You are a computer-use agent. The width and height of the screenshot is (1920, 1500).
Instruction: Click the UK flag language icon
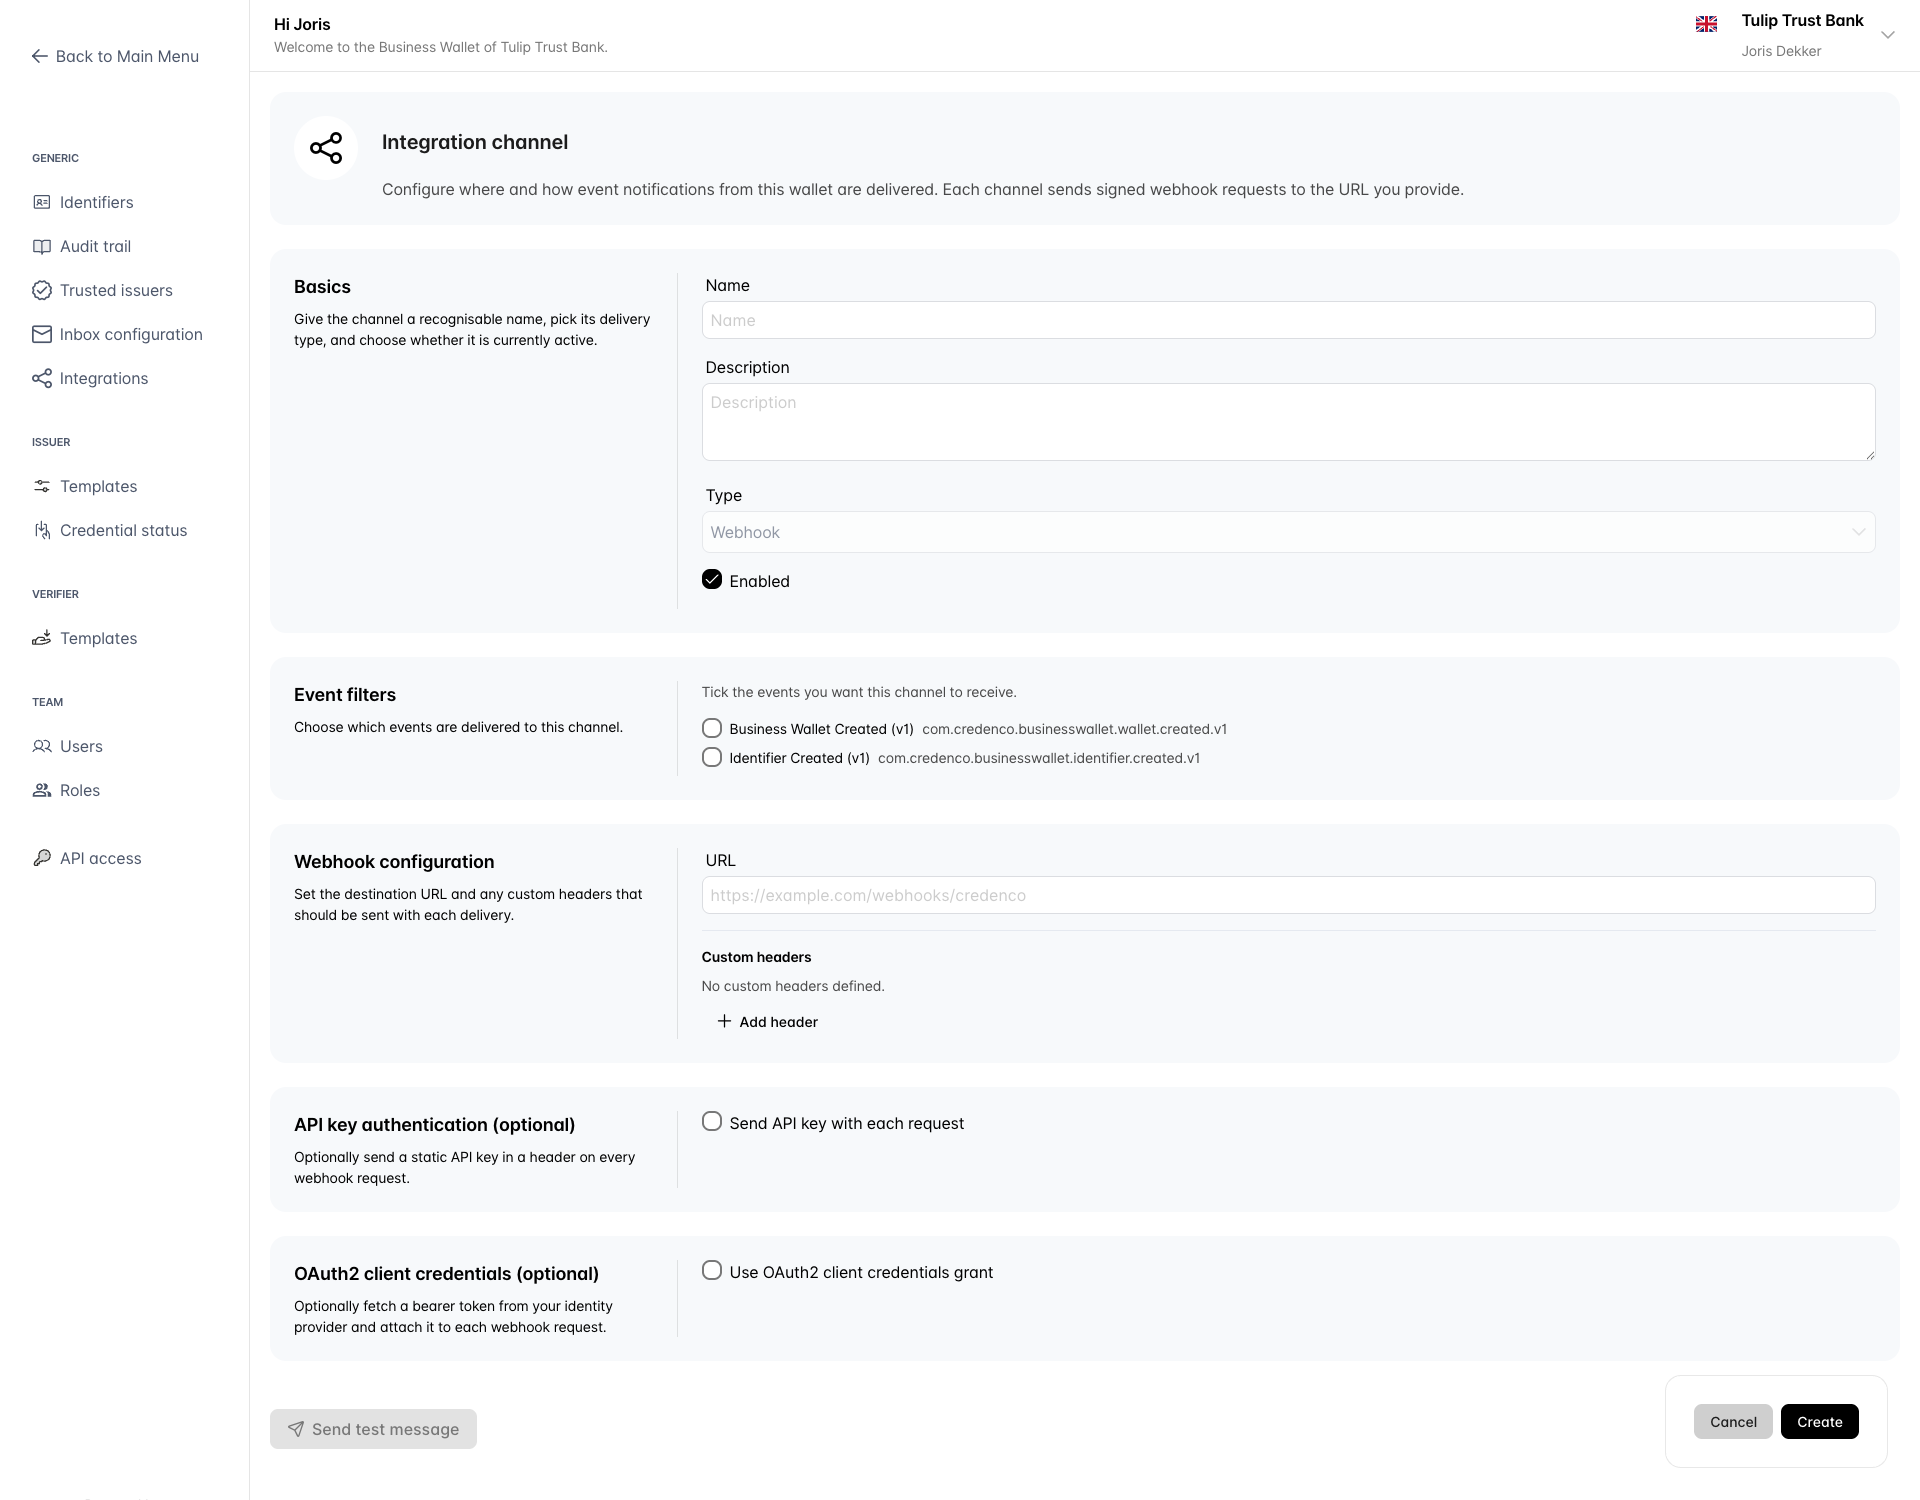1706,24
